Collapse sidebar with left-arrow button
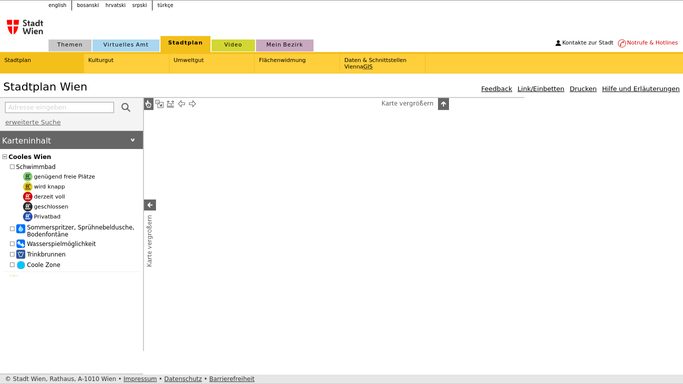683x384 pixels. tap(150, 205)
